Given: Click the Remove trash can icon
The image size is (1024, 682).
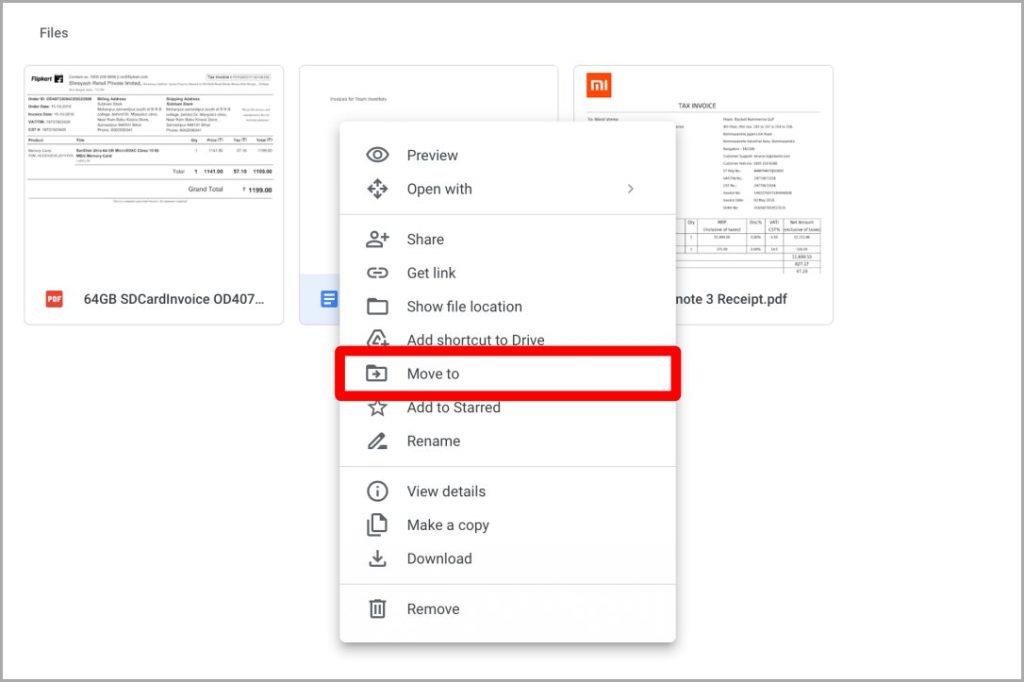Looking at the screenshot, I should coord(377,609).
